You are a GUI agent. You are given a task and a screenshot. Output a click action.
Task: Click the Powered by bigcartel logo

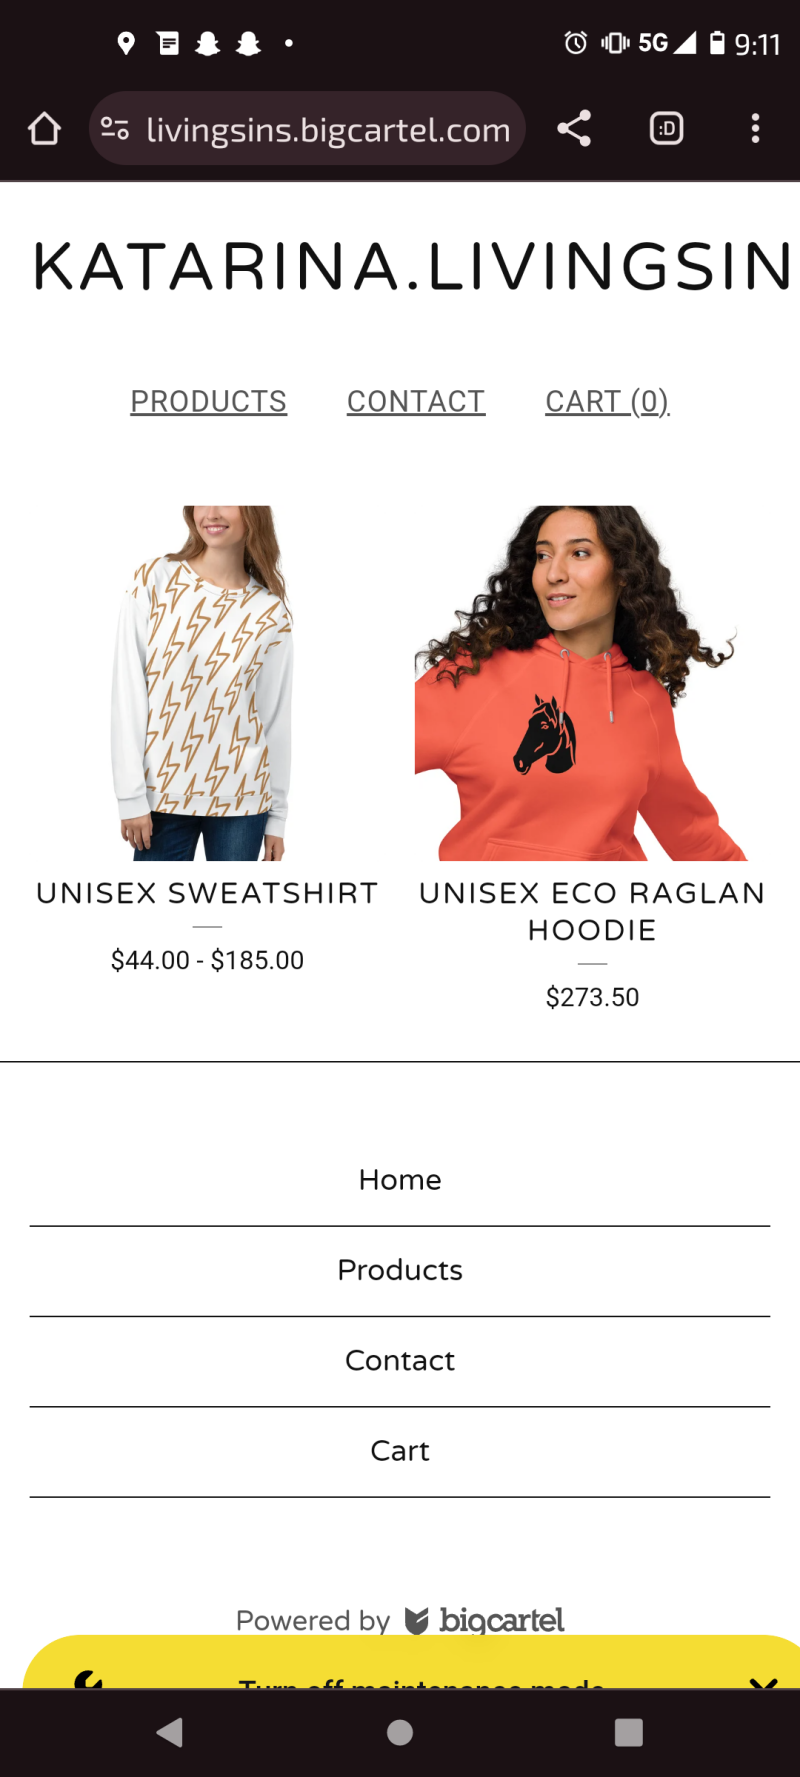pyautogui.click(x=485, y=1620)
